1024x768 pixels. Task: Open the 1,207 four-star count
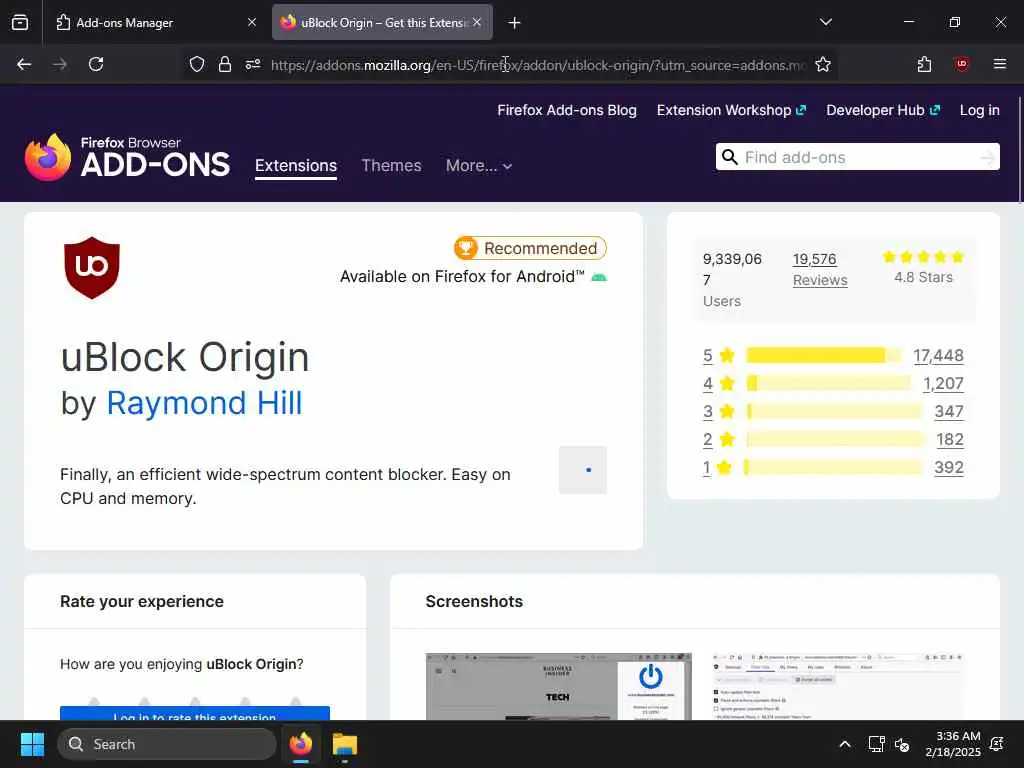pyautogui.click(x=943, y=384)
